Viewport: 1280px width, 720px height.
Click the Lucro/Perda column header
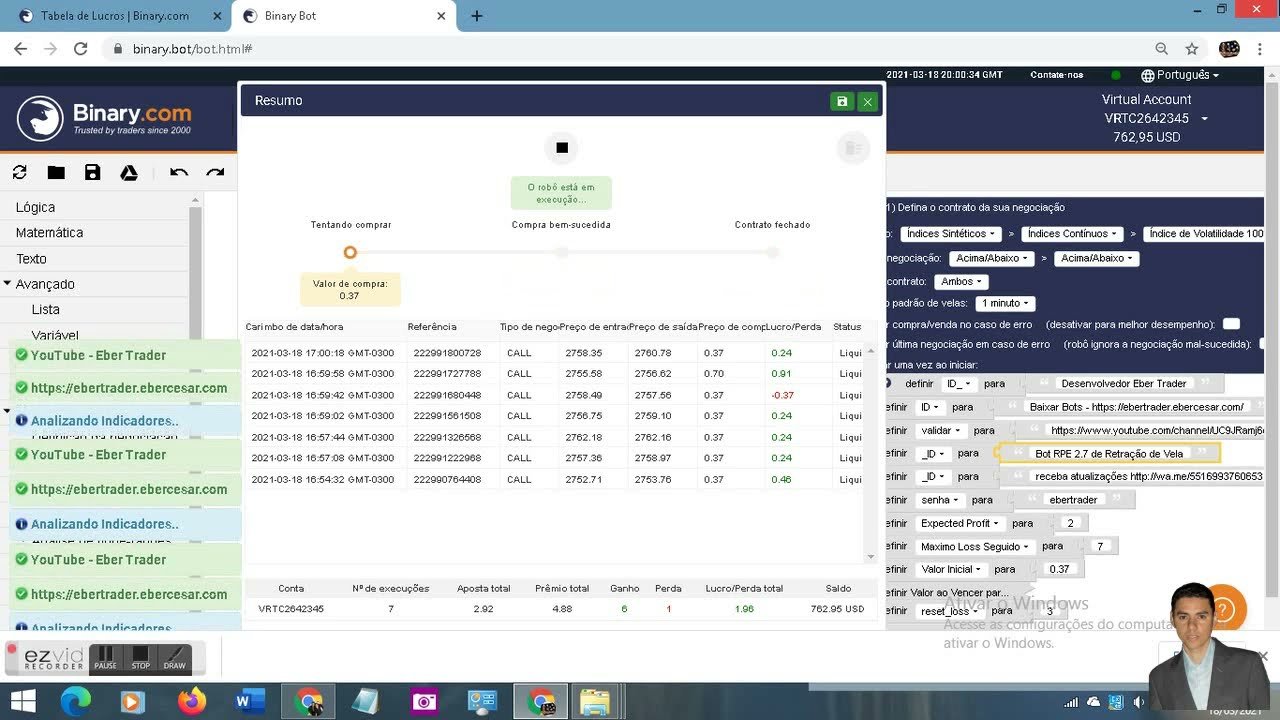point(794,327)
